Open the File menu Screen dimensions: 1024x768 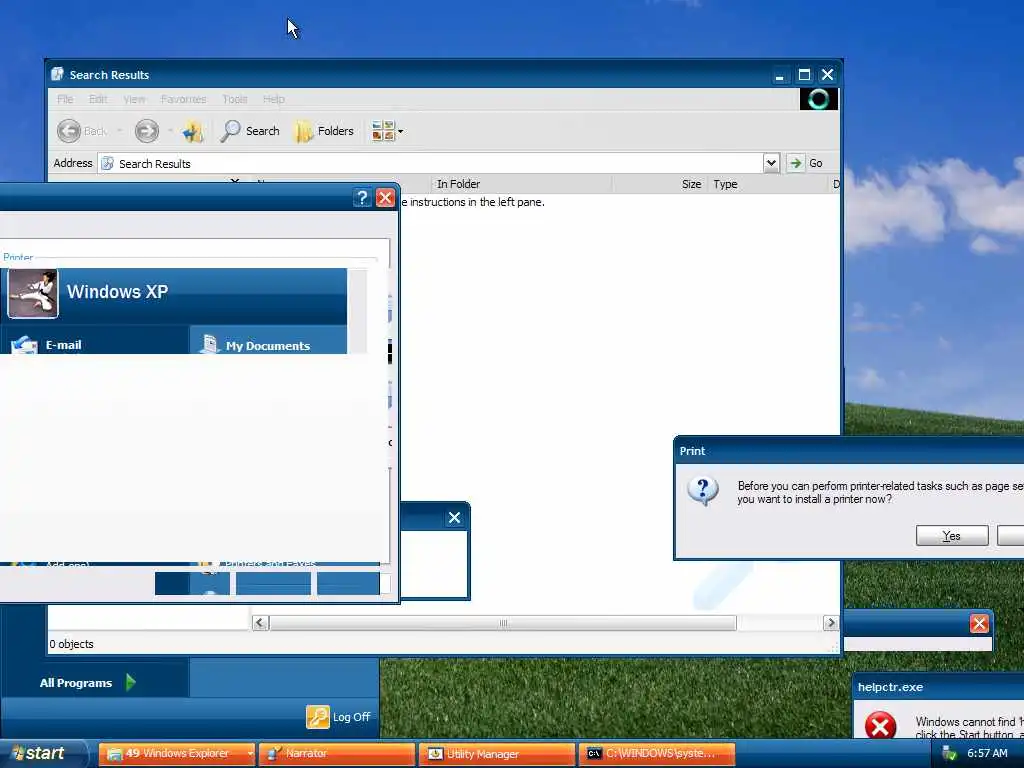(x=65, y=99)
